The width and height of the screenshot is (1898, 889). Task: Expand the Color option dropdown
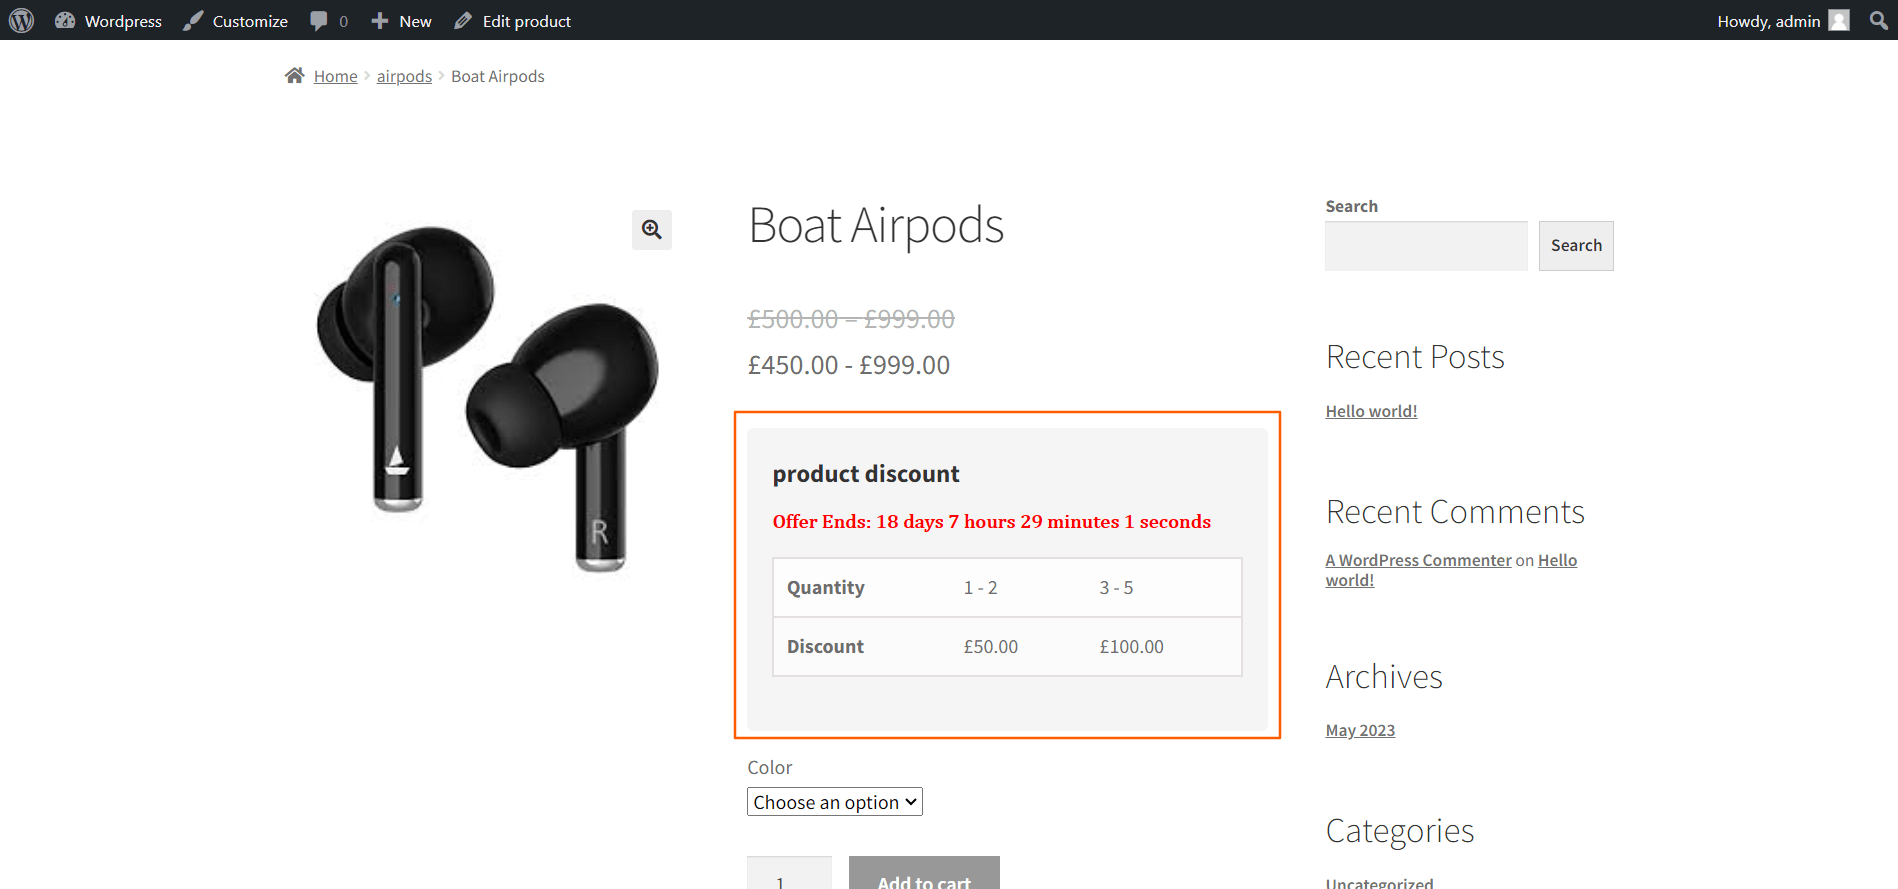tap(835, 802)
